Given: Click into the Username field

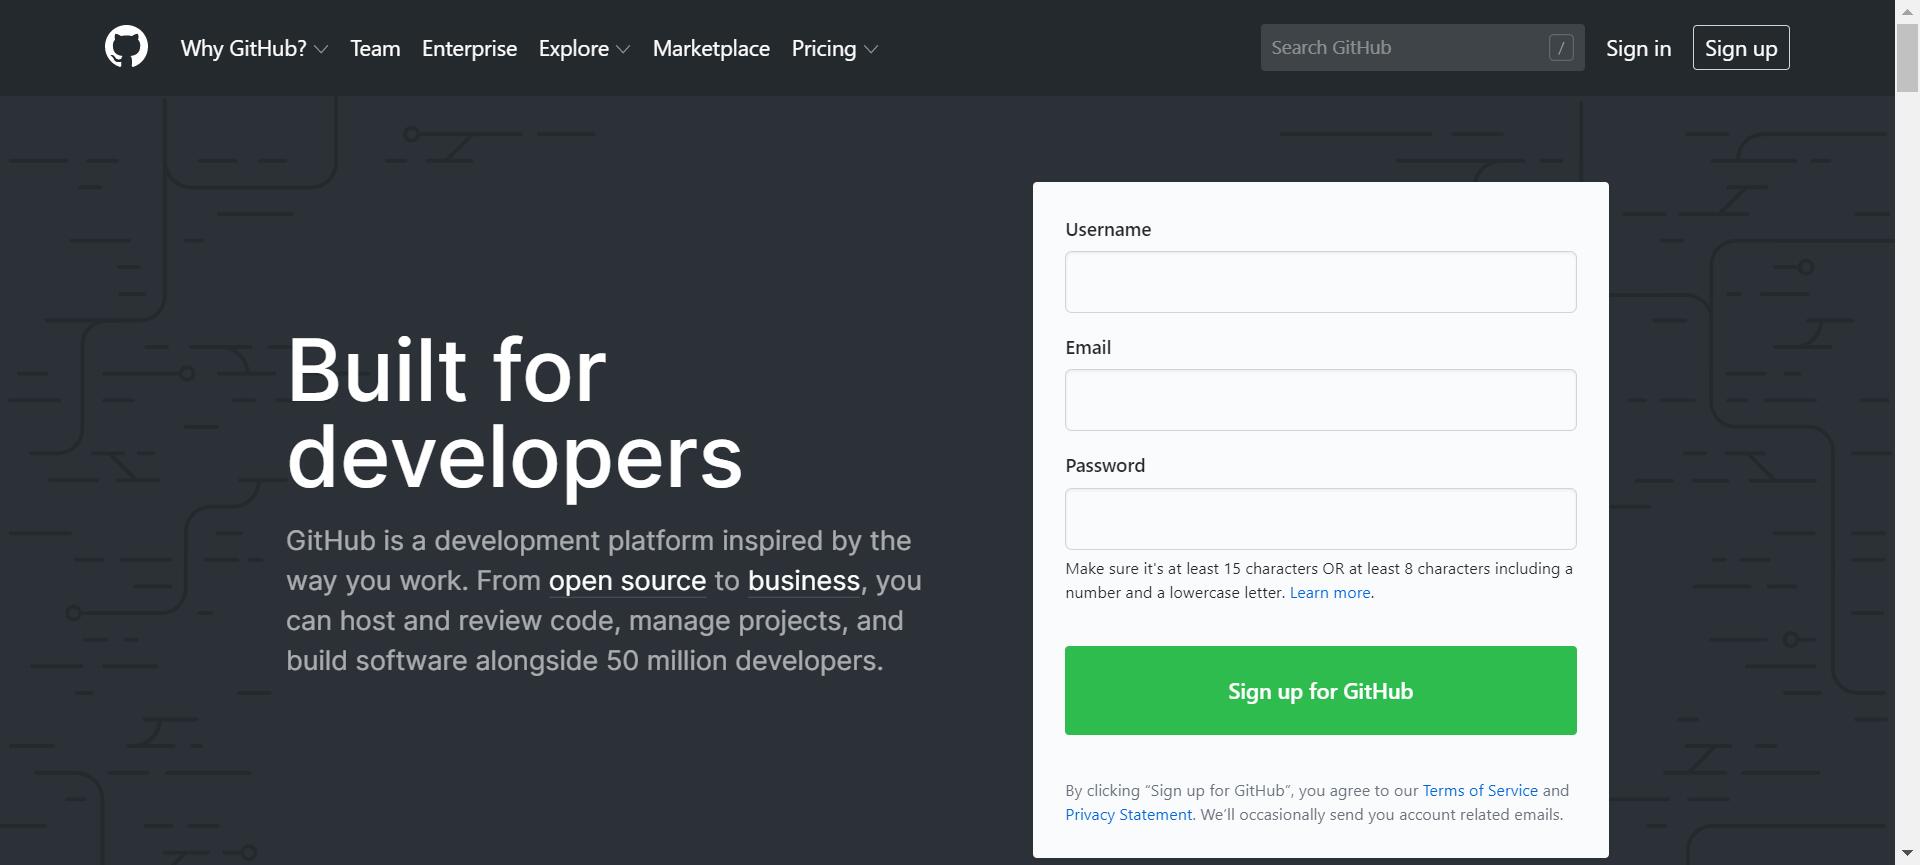Looking at the screenshot, I should pos(1320,282).
